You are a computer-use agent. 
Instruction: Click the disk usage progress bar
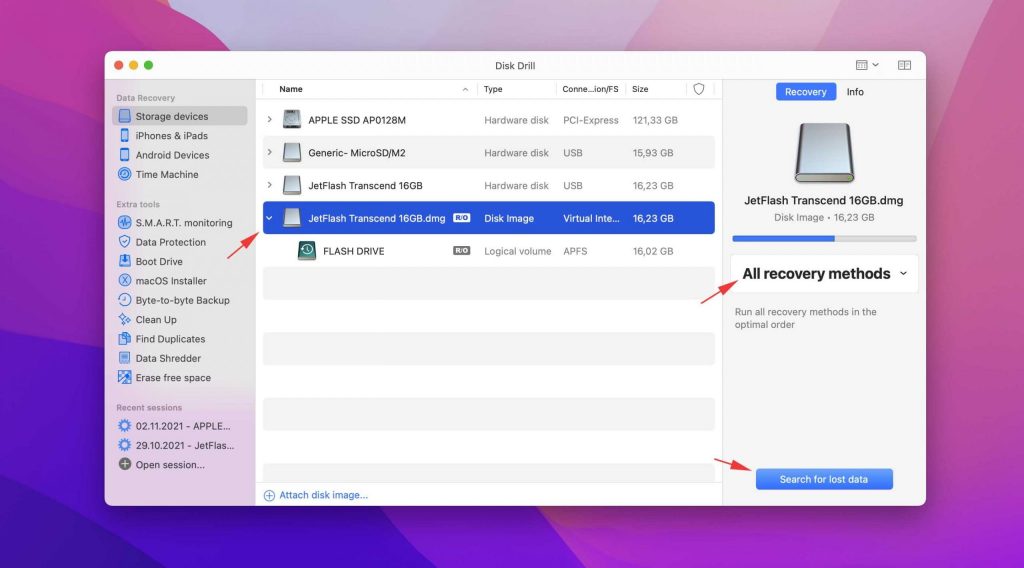pyautogui.click(x=824, y=239)
